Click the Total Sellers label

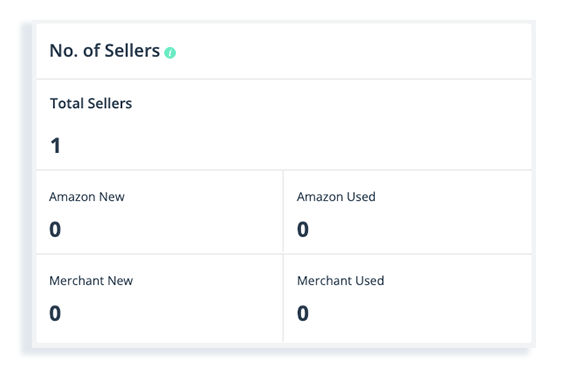(91, 103)
